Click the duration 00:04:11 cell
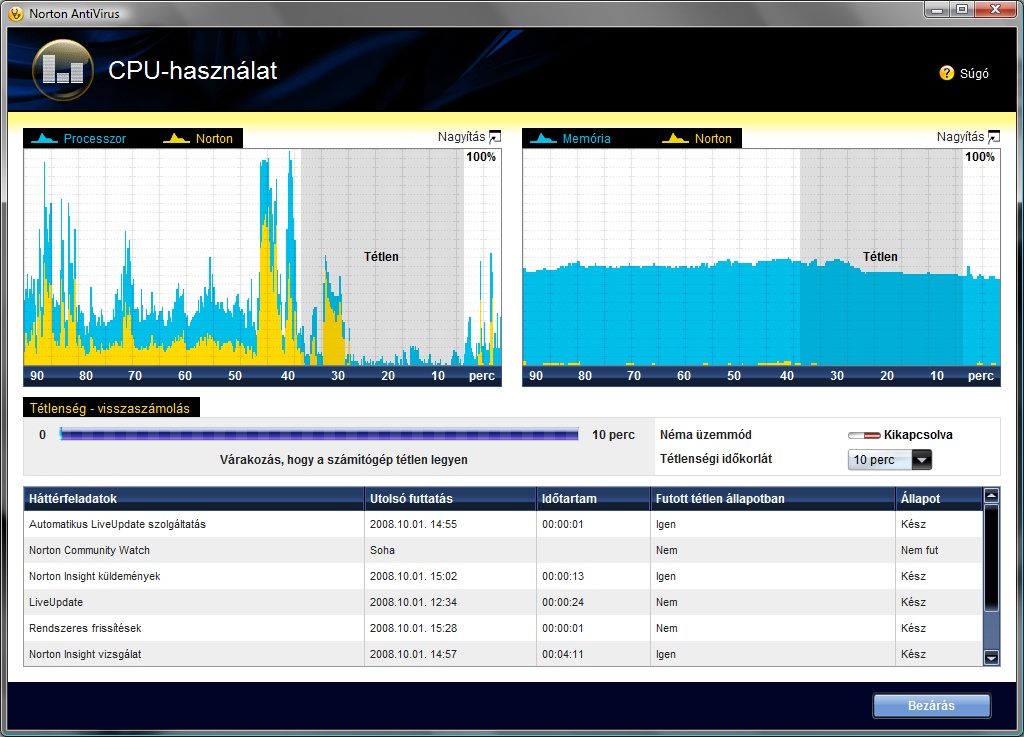 pyautogui.click(x=563, y=654)
